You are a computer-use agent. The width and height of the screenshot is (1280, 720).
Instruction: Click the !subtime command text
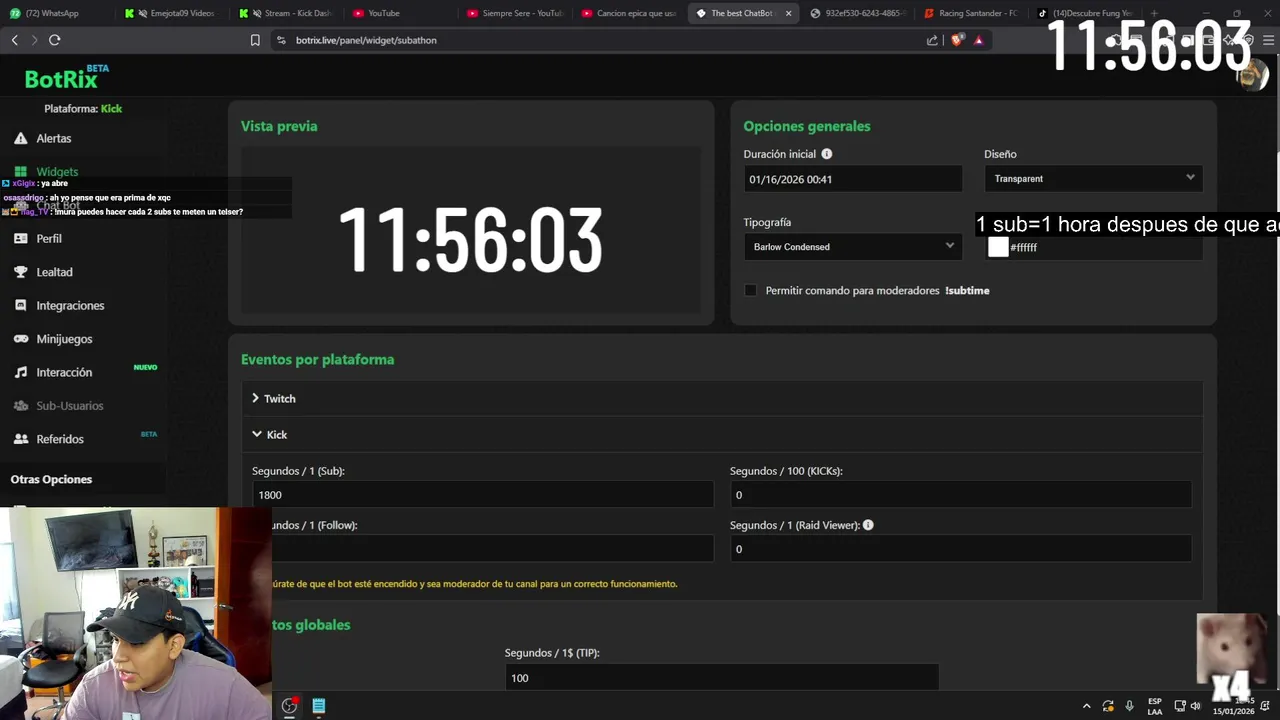967,291
